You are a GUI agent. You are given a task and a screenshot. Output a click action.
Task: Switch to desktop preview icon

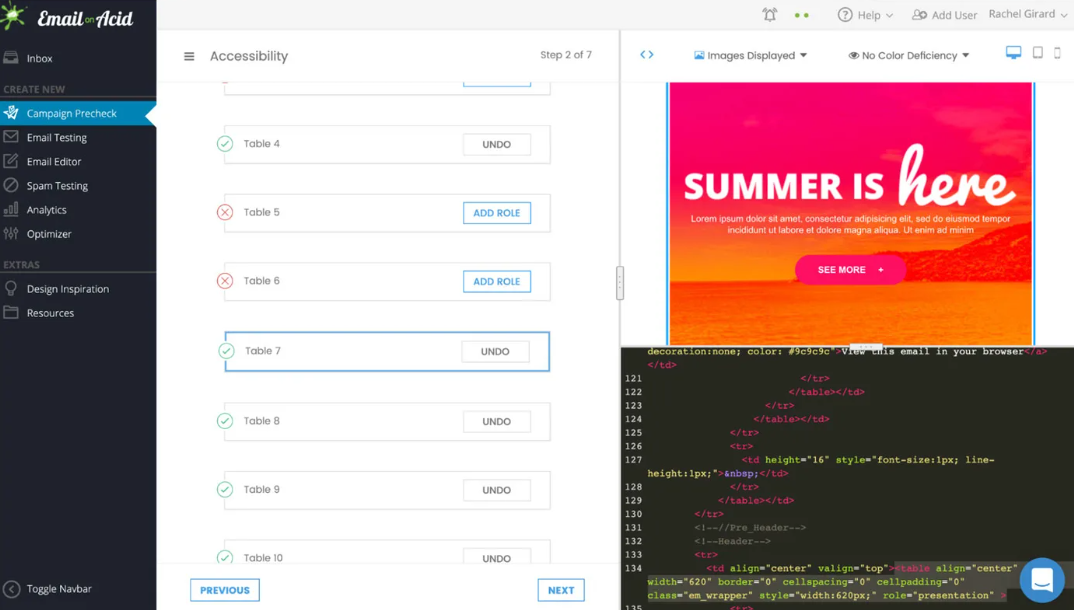1013,53
